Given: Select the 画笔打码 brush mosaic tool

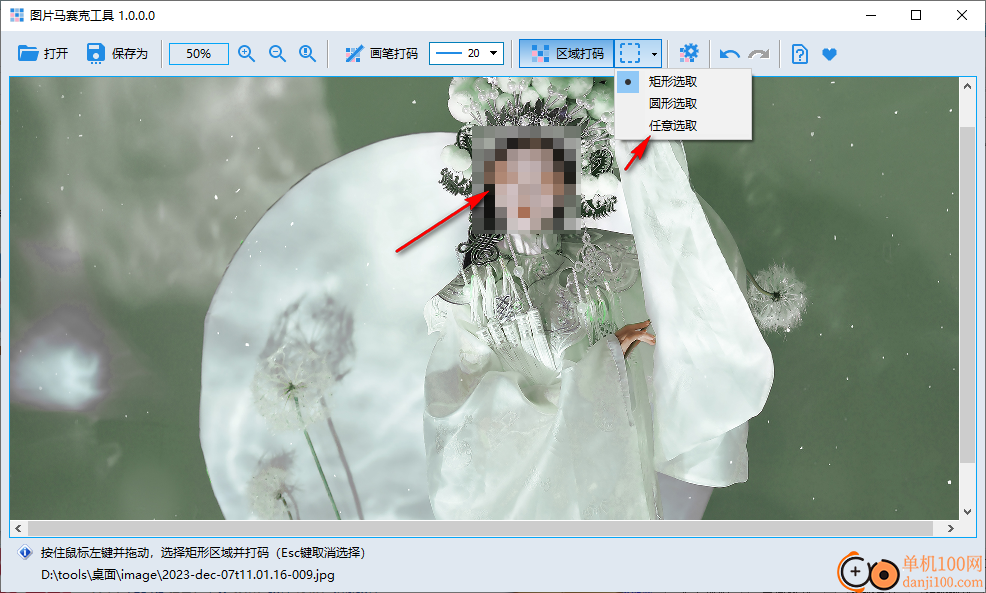Looking at the screenshot, I should 381,53.
